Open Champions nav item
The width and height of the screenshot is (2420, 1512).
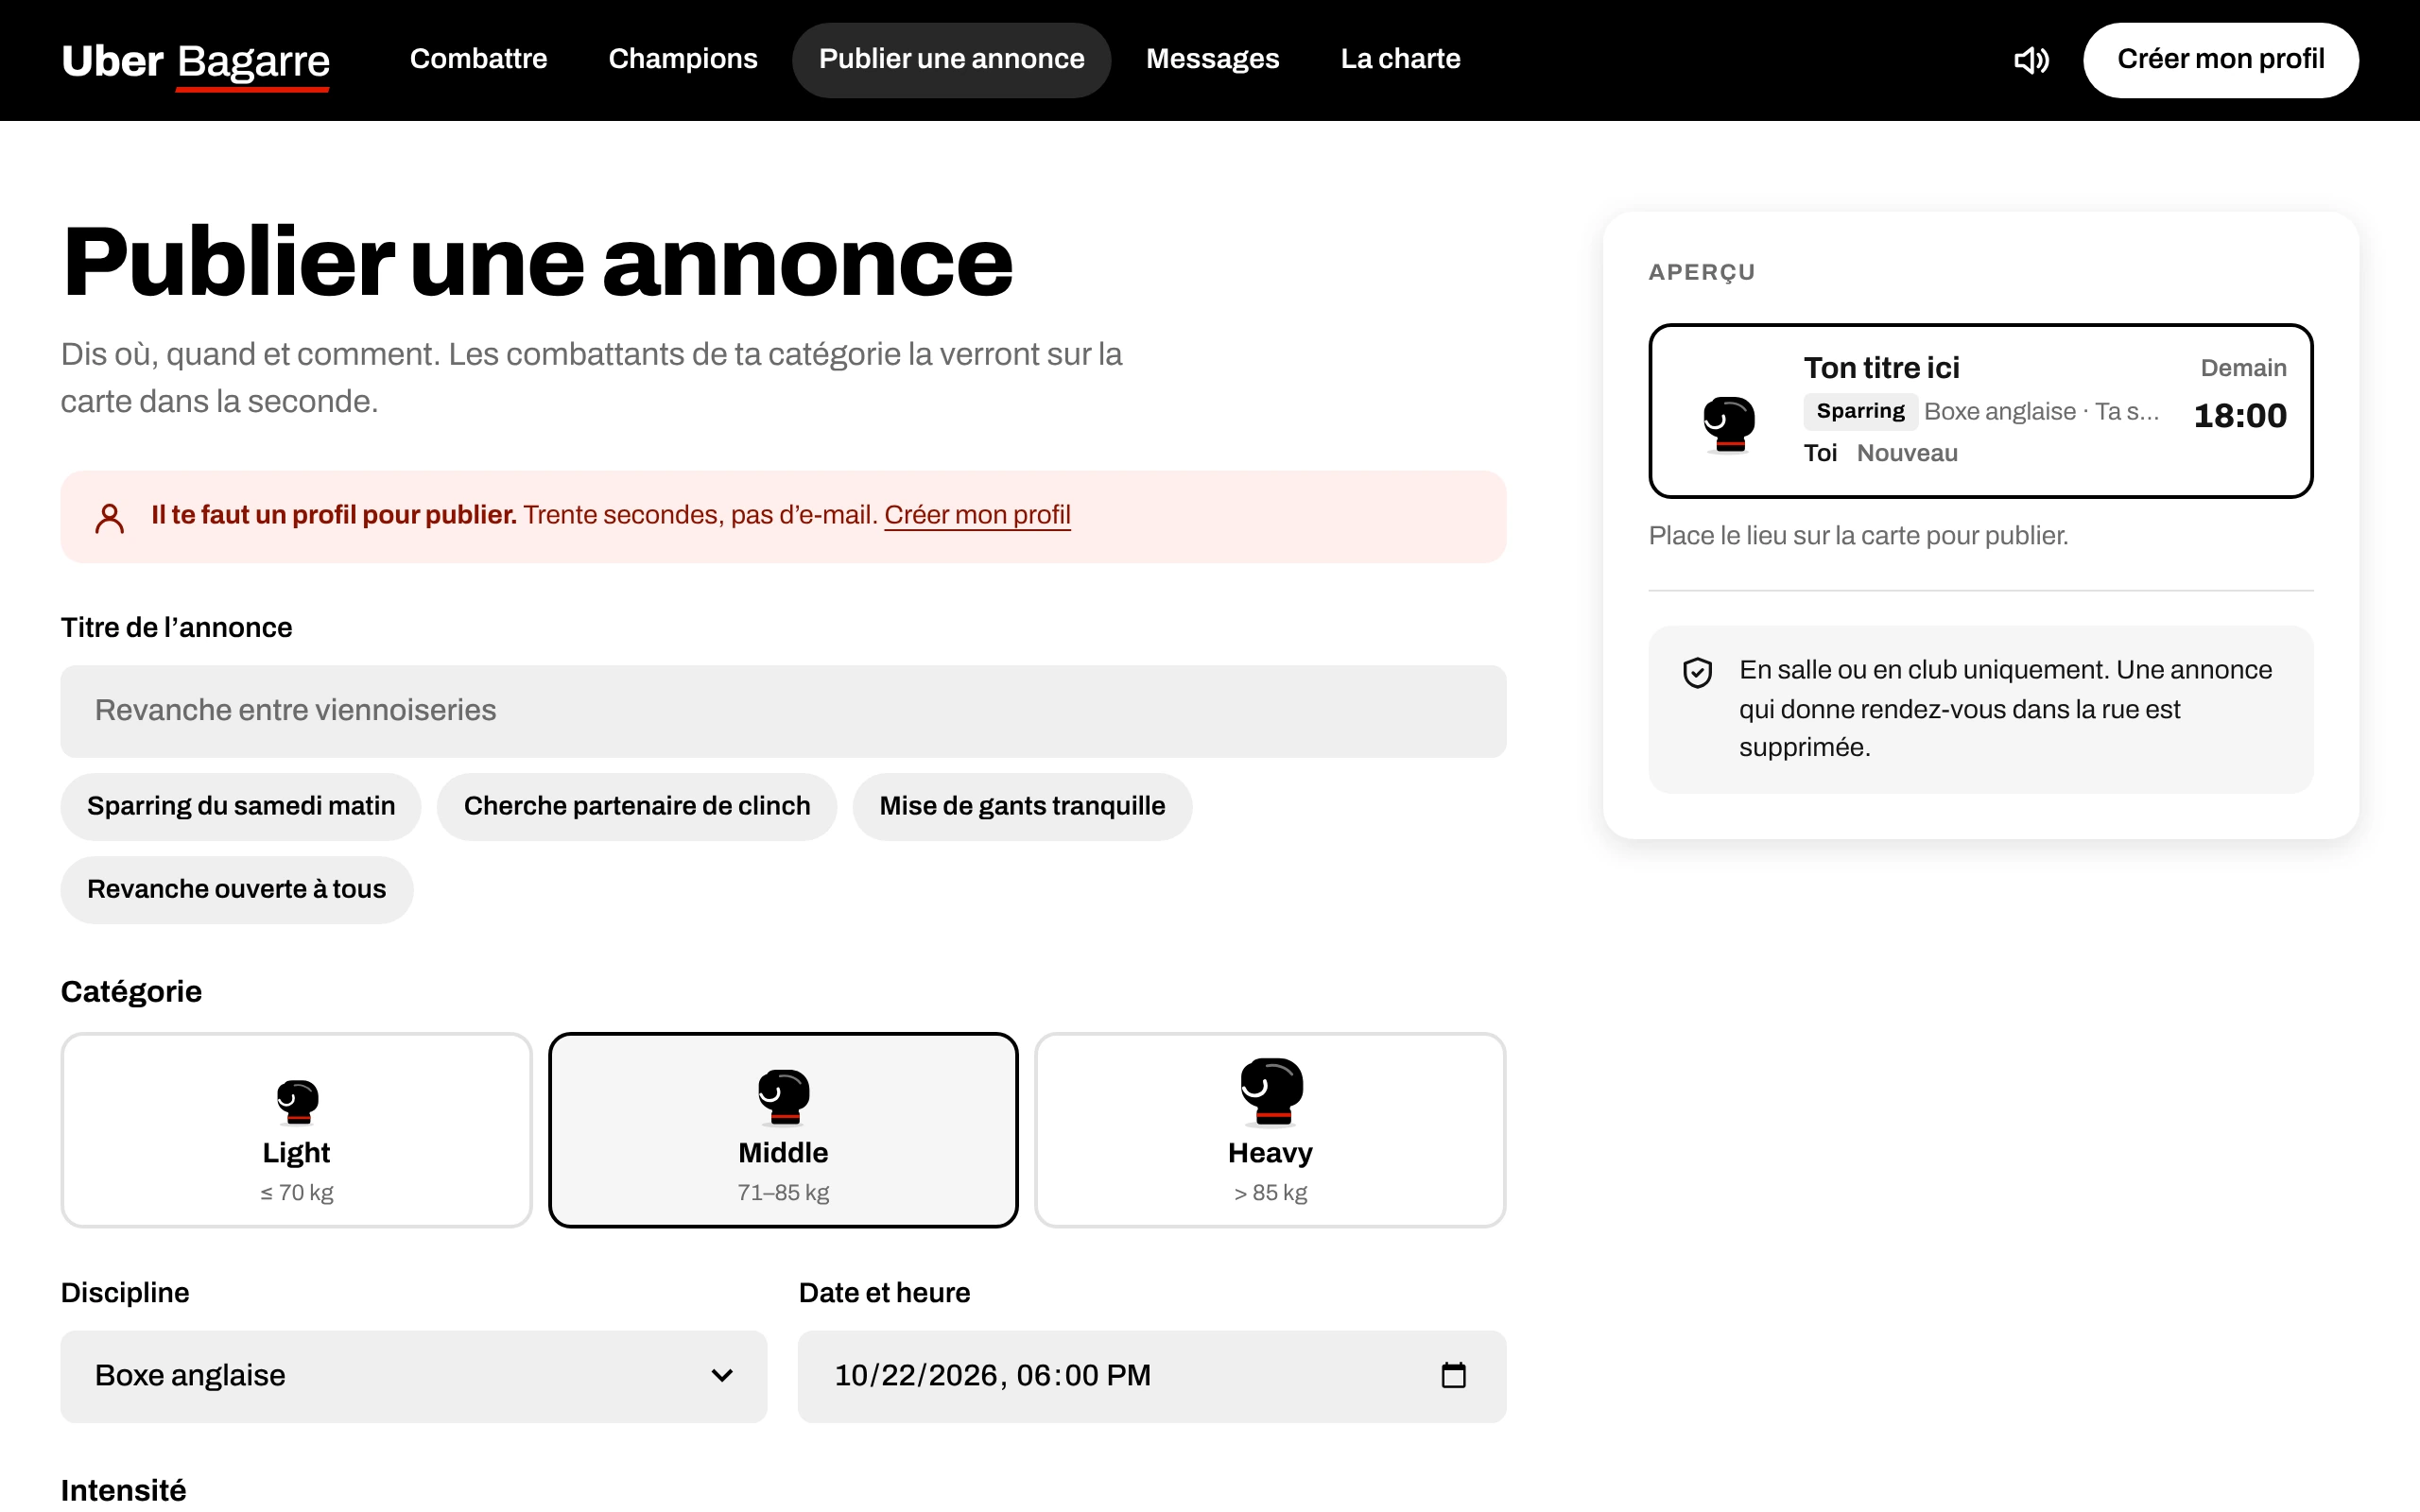pyautogui.click(x=683, y=59)
